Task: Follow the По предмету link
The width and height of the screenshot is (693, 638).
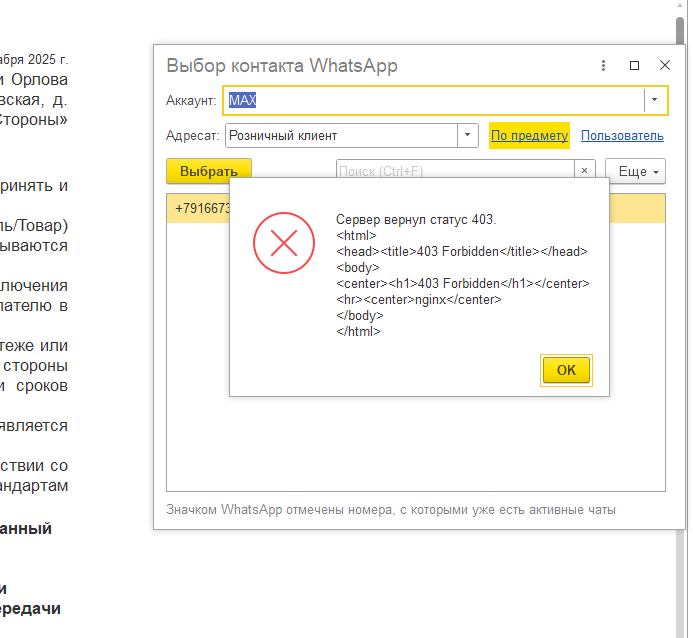Action: 529,136
